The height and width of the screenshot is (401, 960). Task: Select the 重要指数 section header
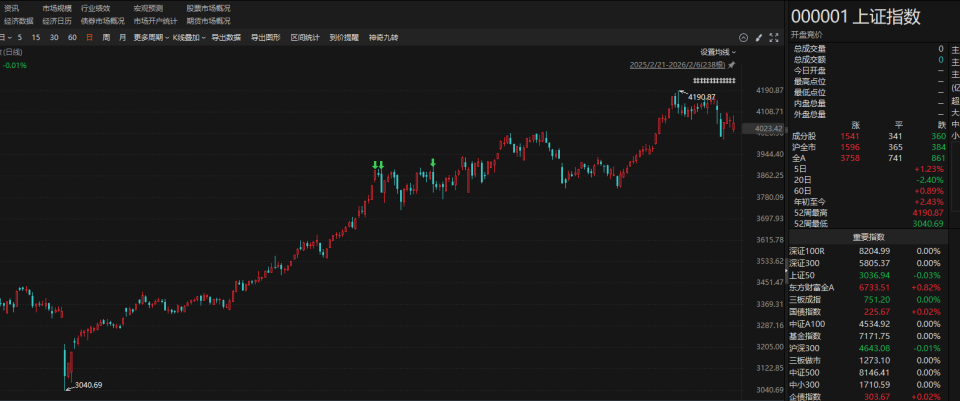[x=869, y=238]
